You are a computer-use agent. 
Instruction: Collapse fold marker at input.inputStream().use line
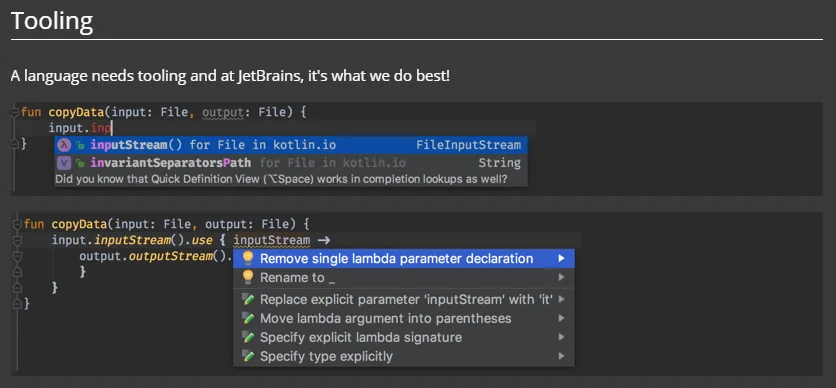[x=18, y=240]
